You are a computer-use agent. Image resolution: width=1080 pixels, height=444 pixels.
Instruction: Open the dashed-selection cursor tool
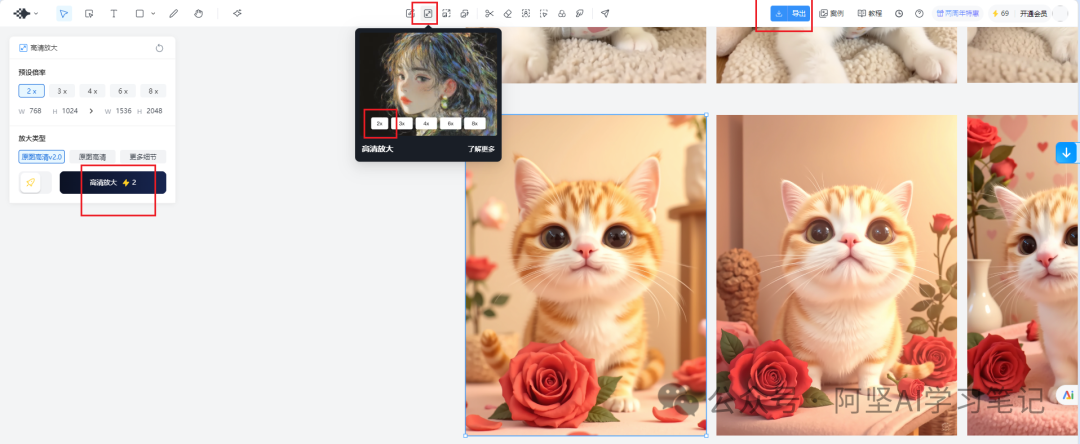tap(544, 13)
